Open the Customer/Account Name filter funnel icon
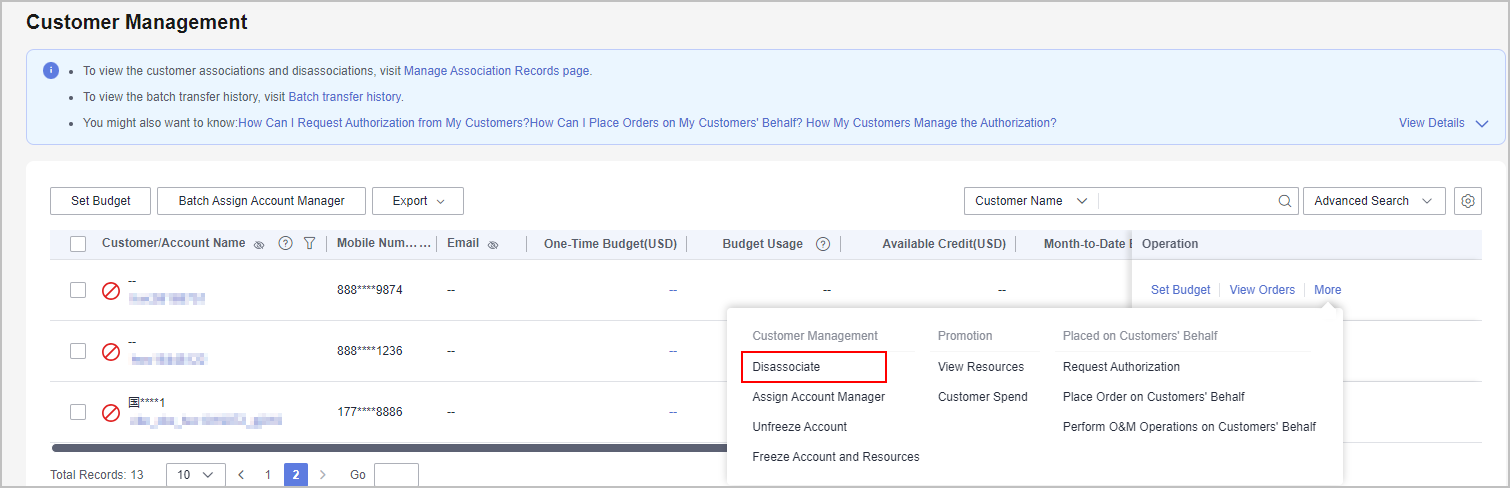Viewport: 1510px width, 488px height. click(309, 244)
